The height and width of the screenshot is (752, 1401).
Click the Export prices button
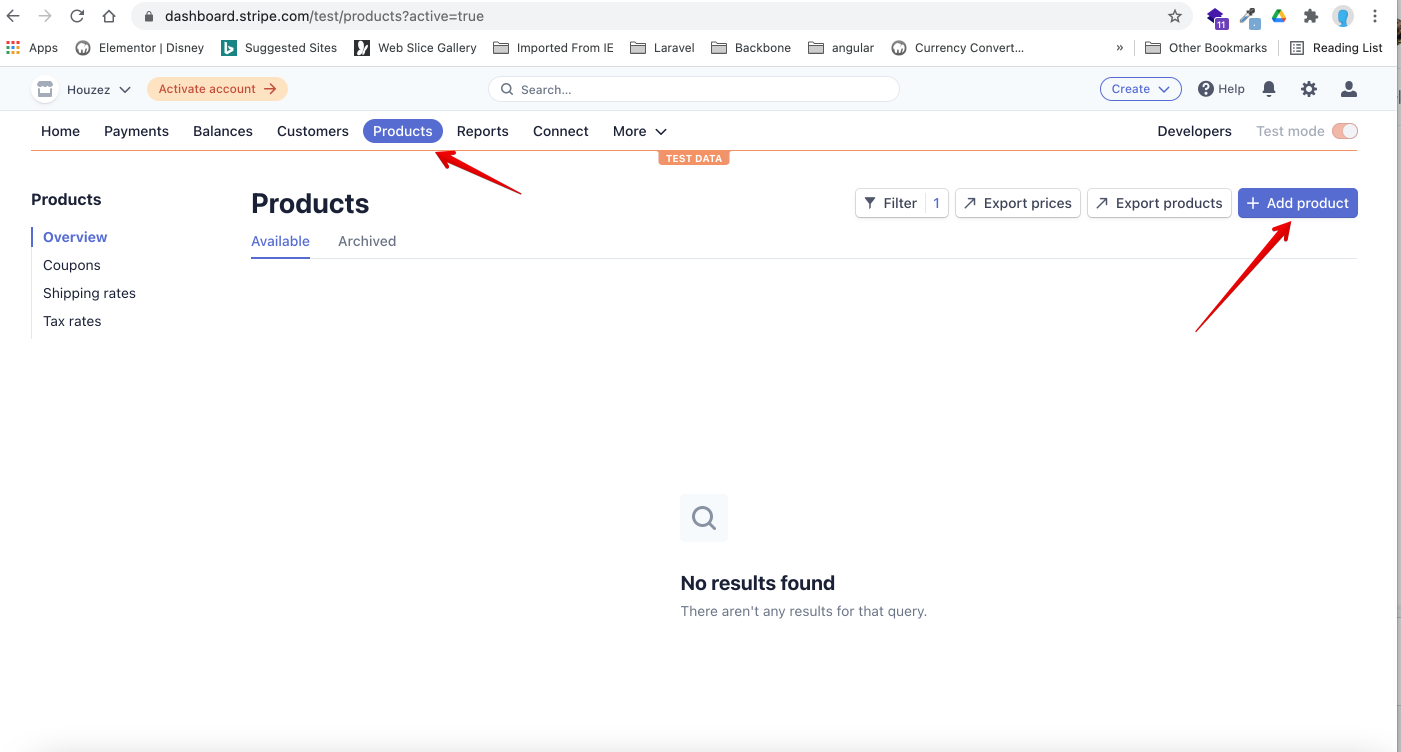click(1018, 203)
